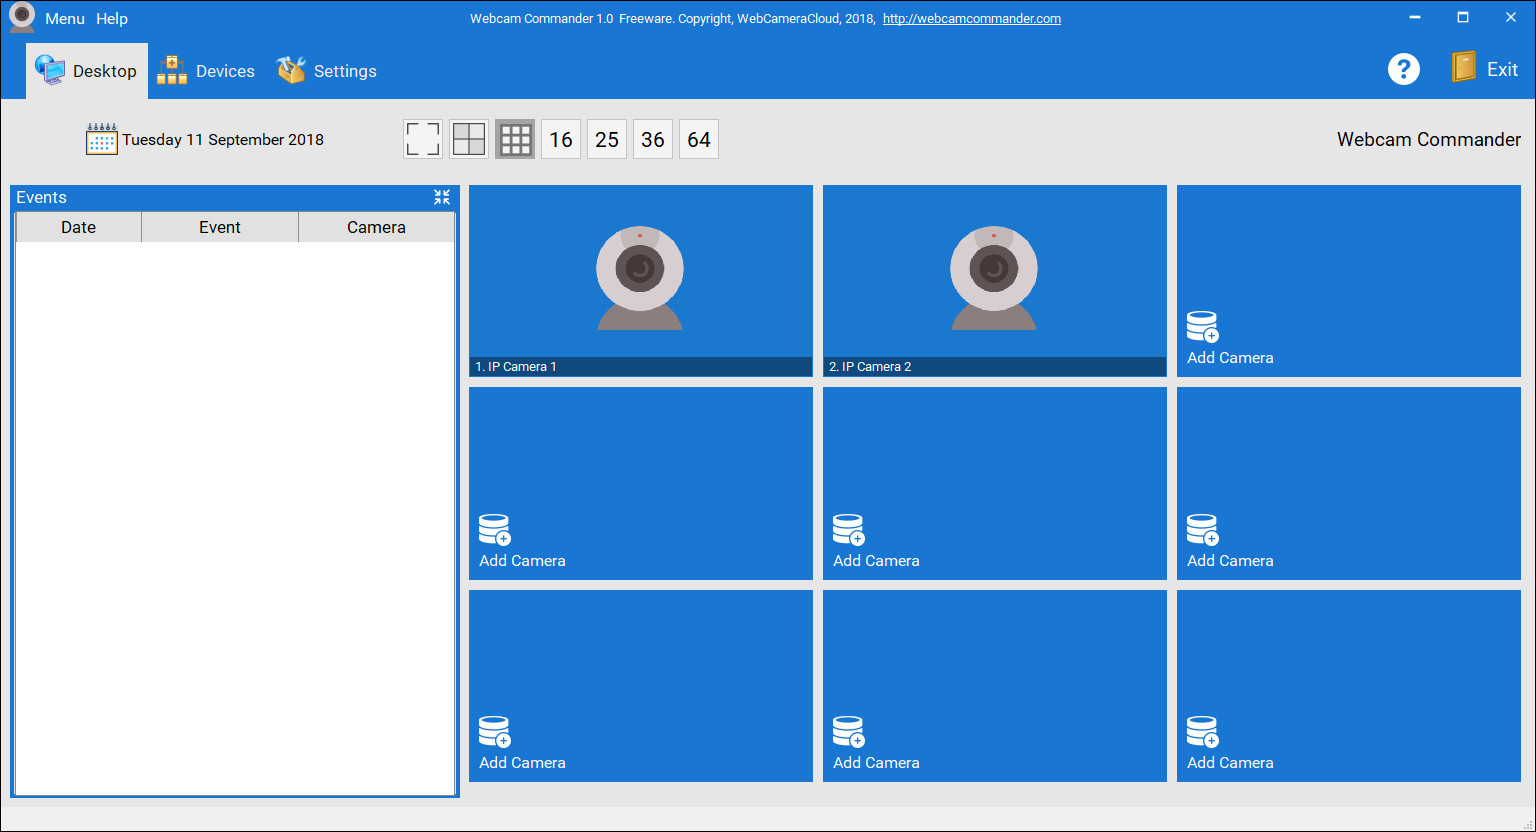
Task: Open the Devices tab
Action: 206,71
